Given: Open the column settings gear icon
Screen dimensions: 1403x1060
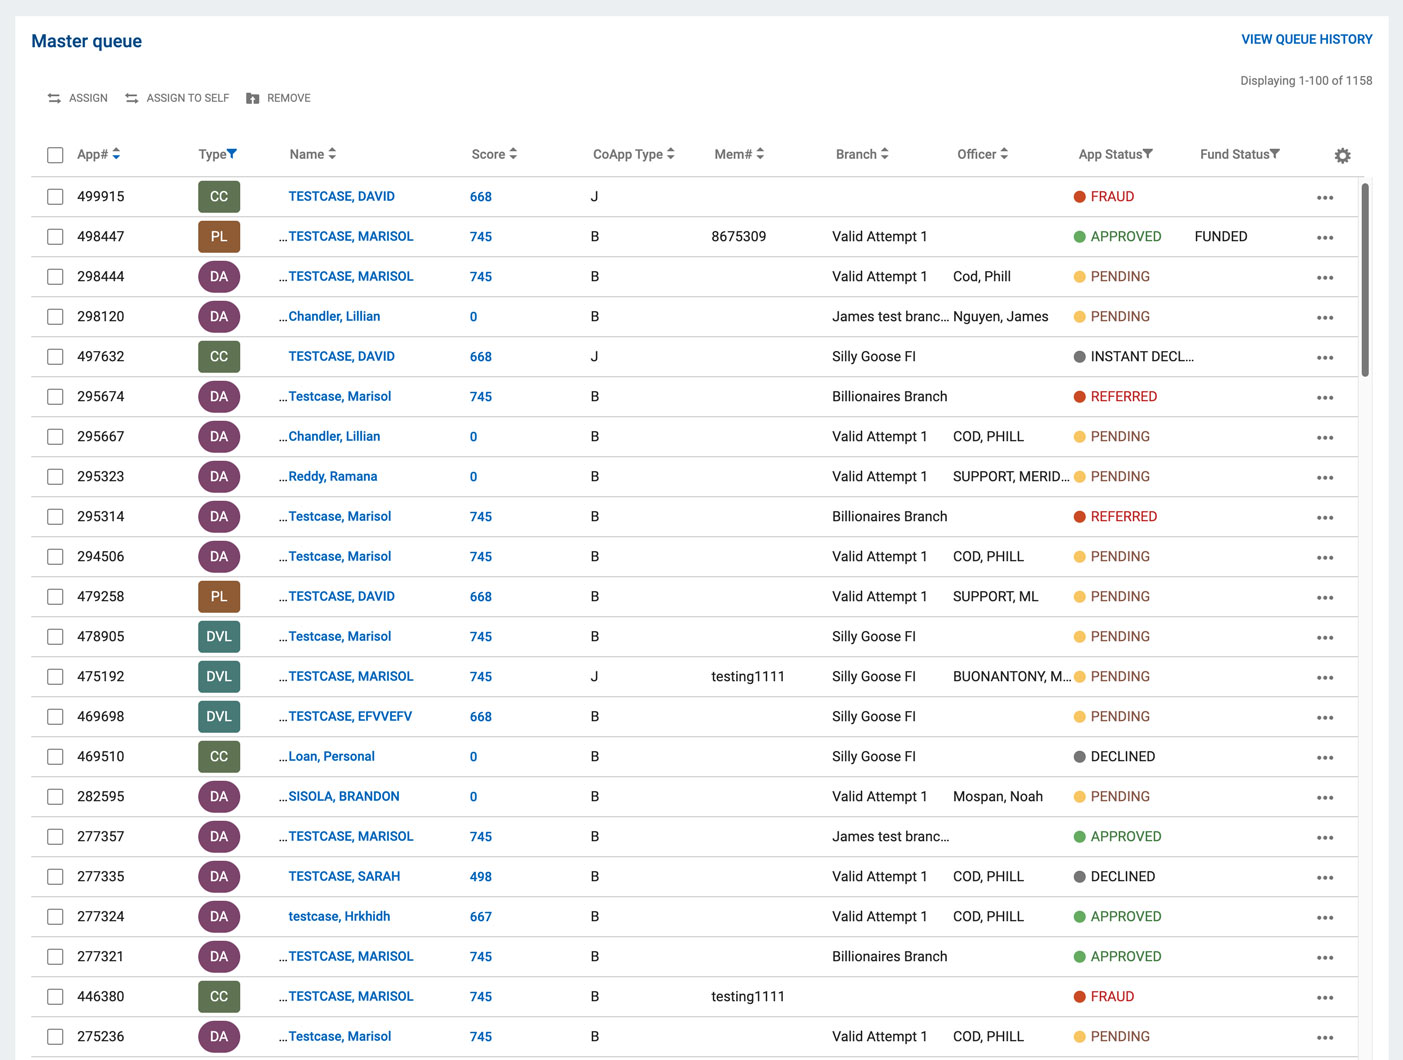Looking at the screenshot, I should tap(1342, 155).
